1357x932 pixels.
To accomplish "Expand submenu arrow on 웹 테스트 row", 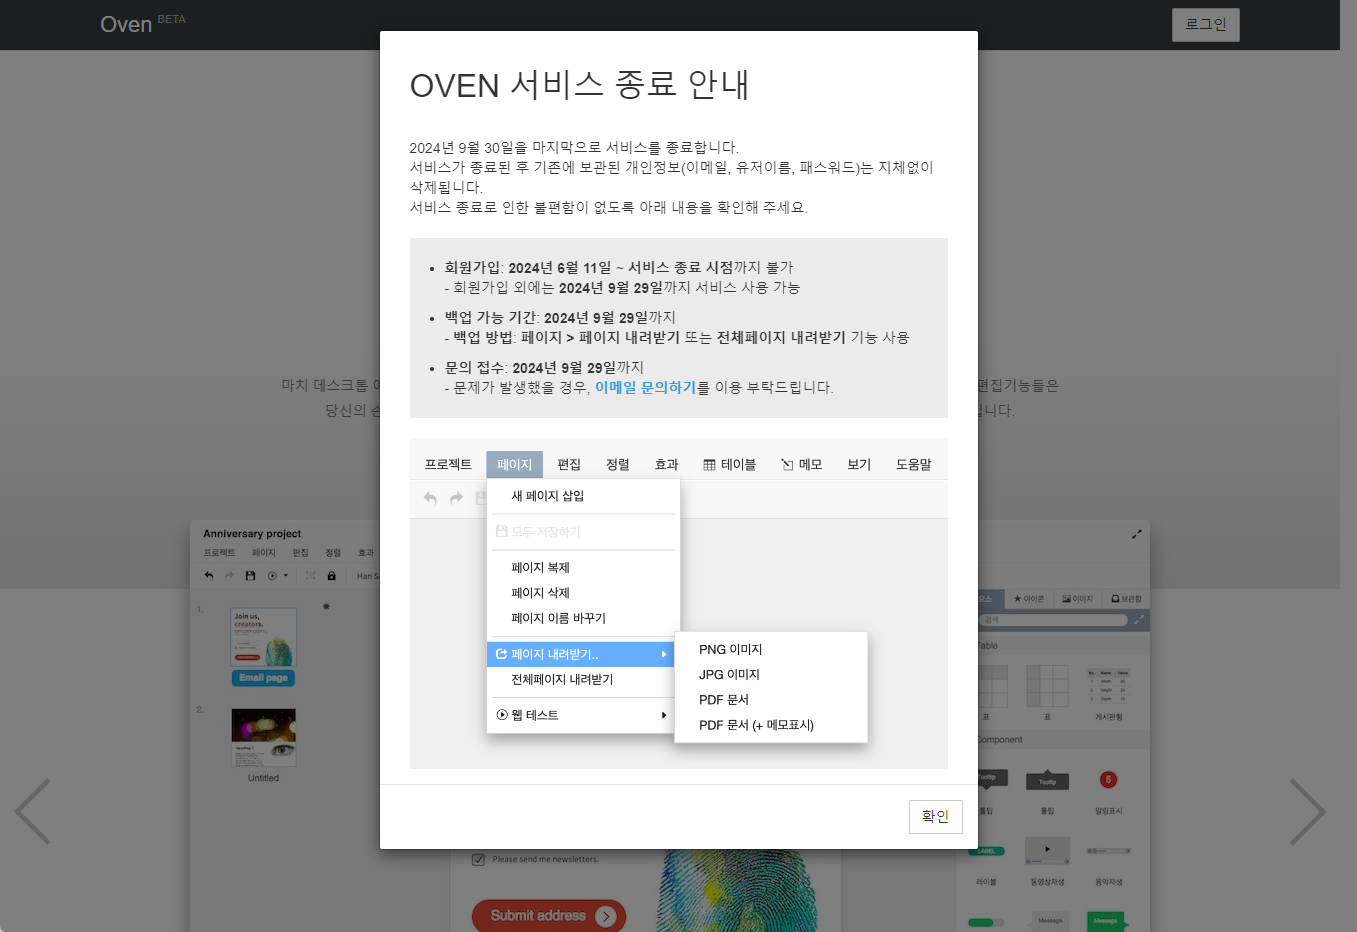I will pyautogui.click(x=664, y=715).
